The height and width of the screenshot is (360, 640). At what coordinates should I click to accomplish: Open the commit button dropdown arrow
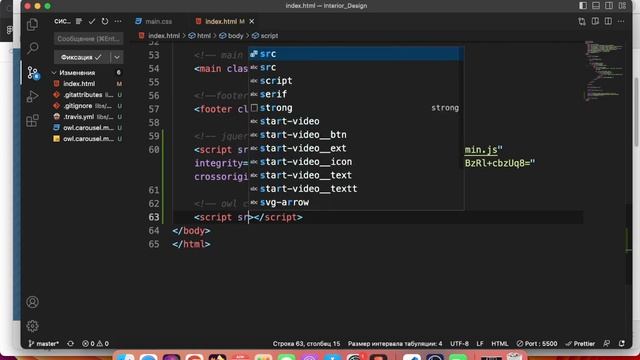click(x=117, y=57)
